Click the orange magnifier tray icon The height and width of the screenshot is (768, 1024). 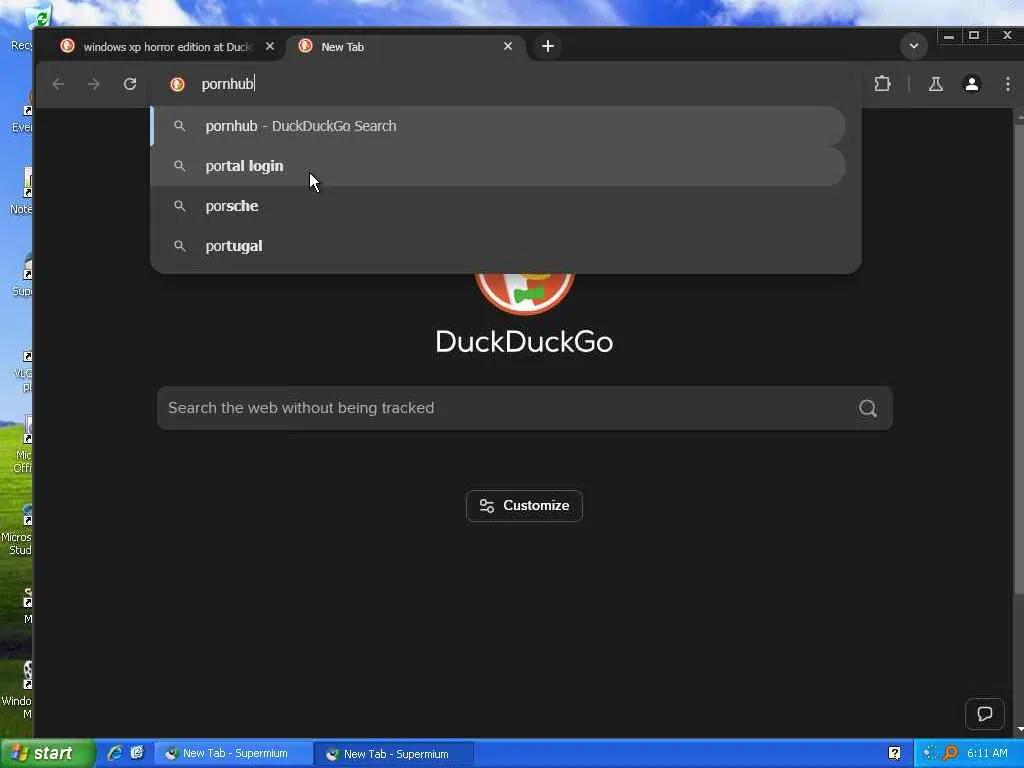950,754
